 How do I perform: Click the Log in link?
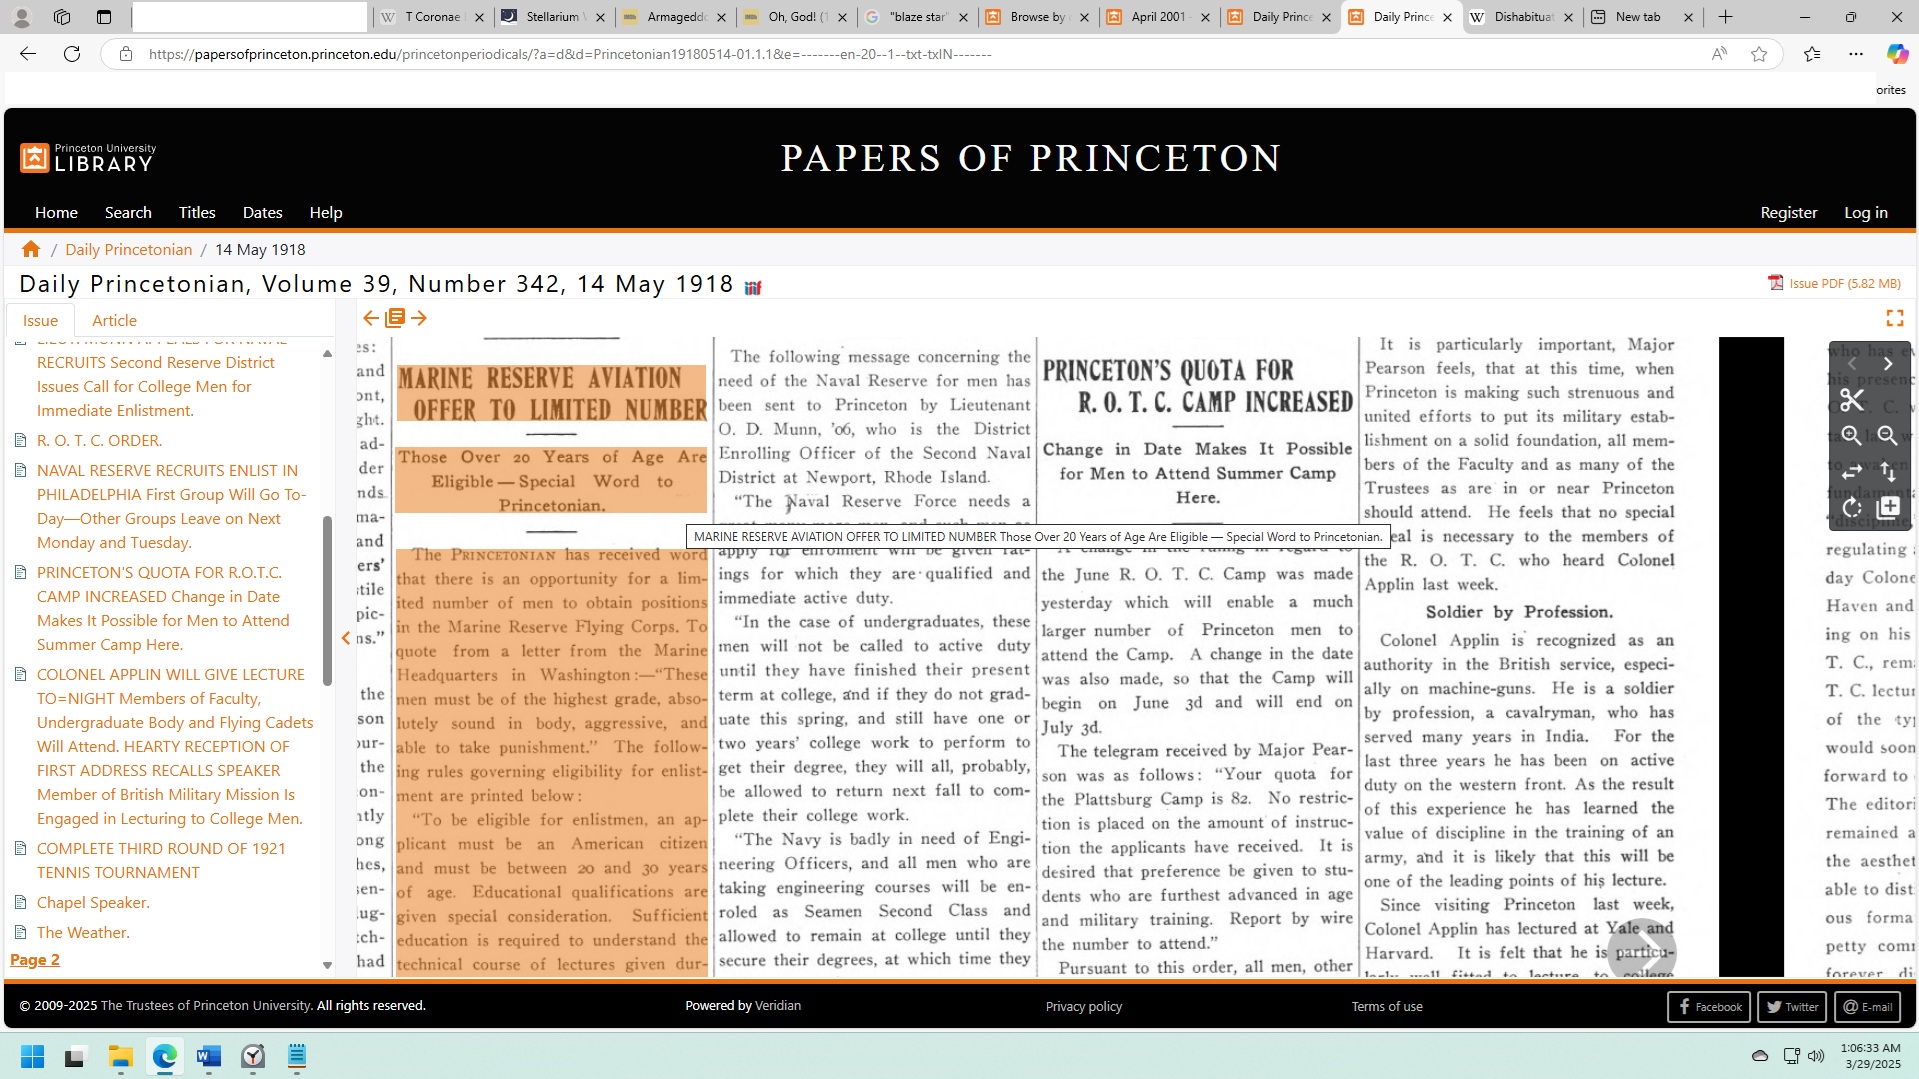coord(1865,212)
